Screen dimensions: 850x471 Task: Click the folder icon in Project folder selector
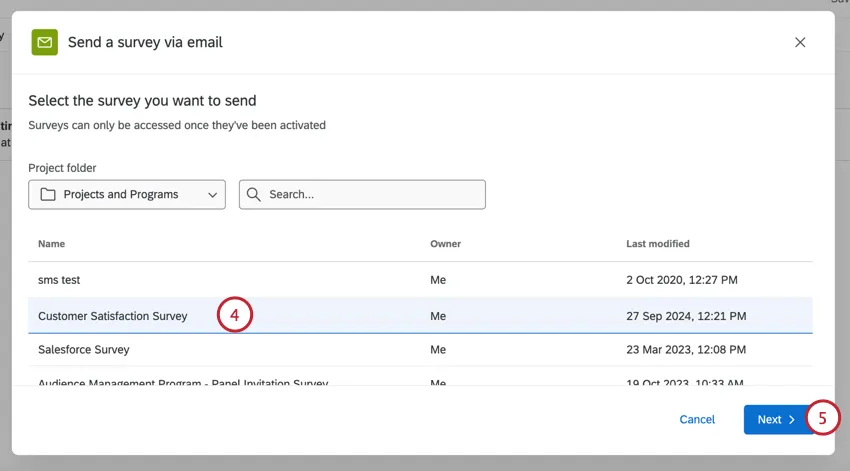[x=47, y=195]
